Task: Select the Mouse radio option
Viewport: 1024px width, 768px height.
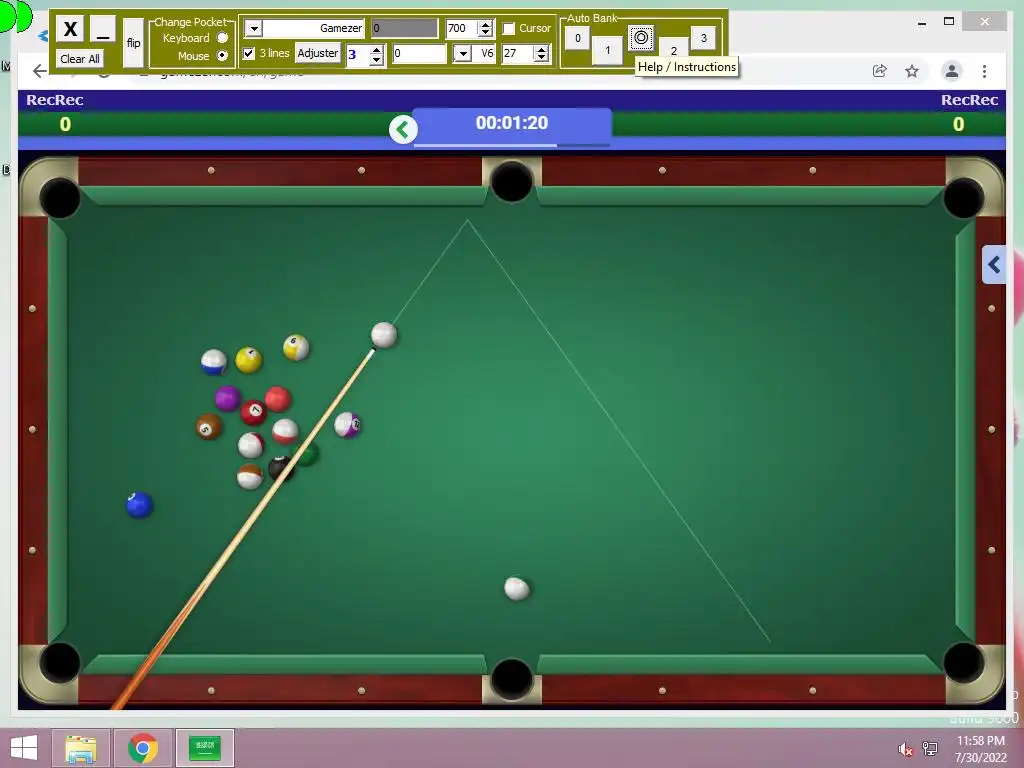Action: pos(223,56)
